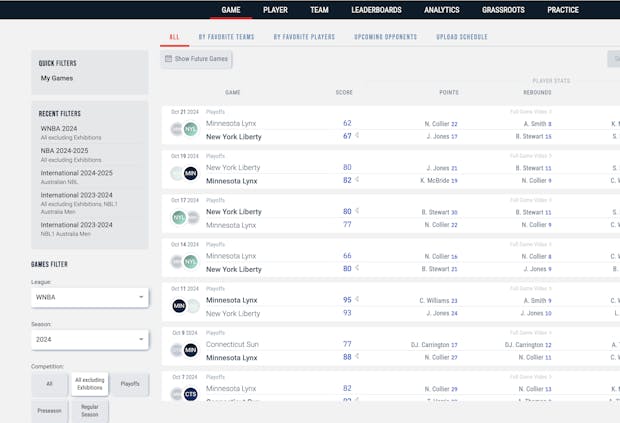This screenshot has width=620, height=423.
Task: Click winner arrow beside score 95
Action: coord(357,299)
